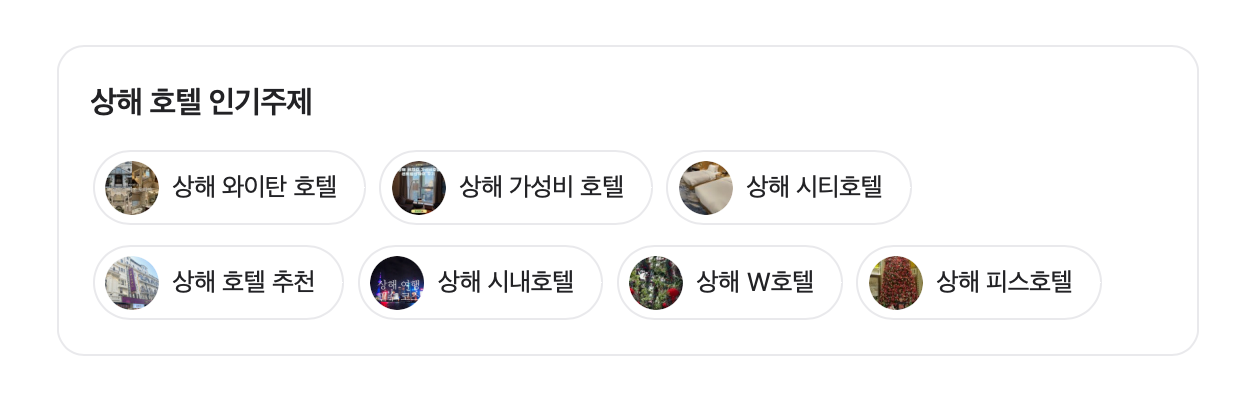Select the 상해 와이탄 호텔 topic chip

[x=230, y=188]
